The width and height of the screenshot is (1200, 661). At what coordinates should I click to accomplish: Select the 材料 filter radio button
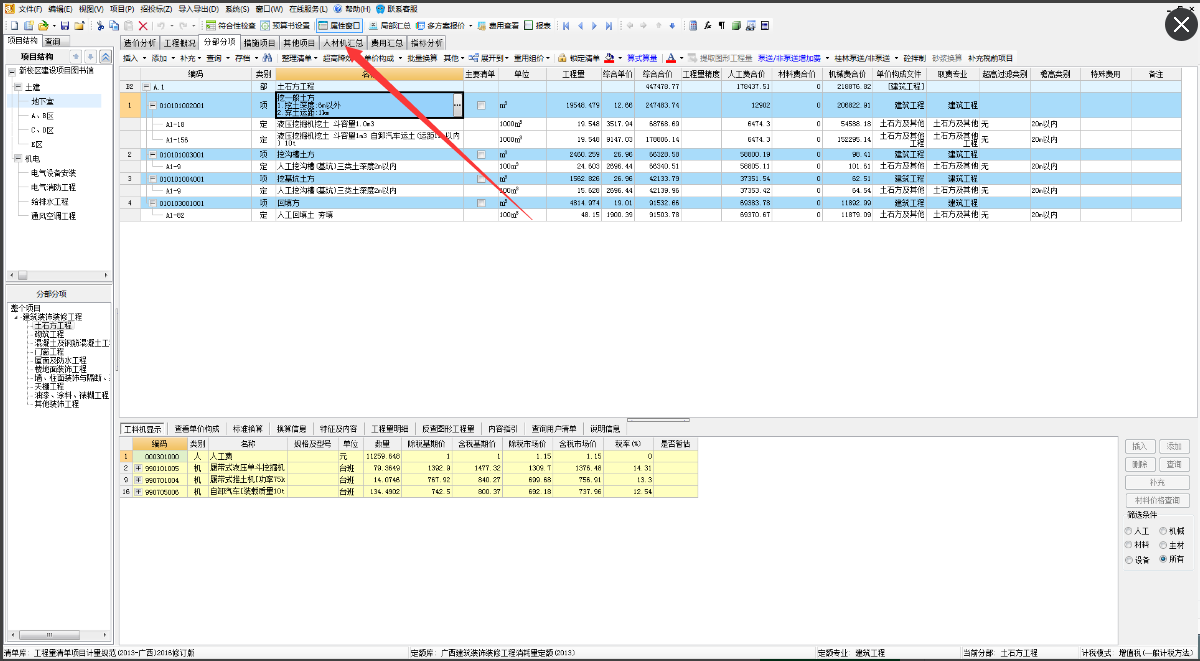(x=1130, y=545)
